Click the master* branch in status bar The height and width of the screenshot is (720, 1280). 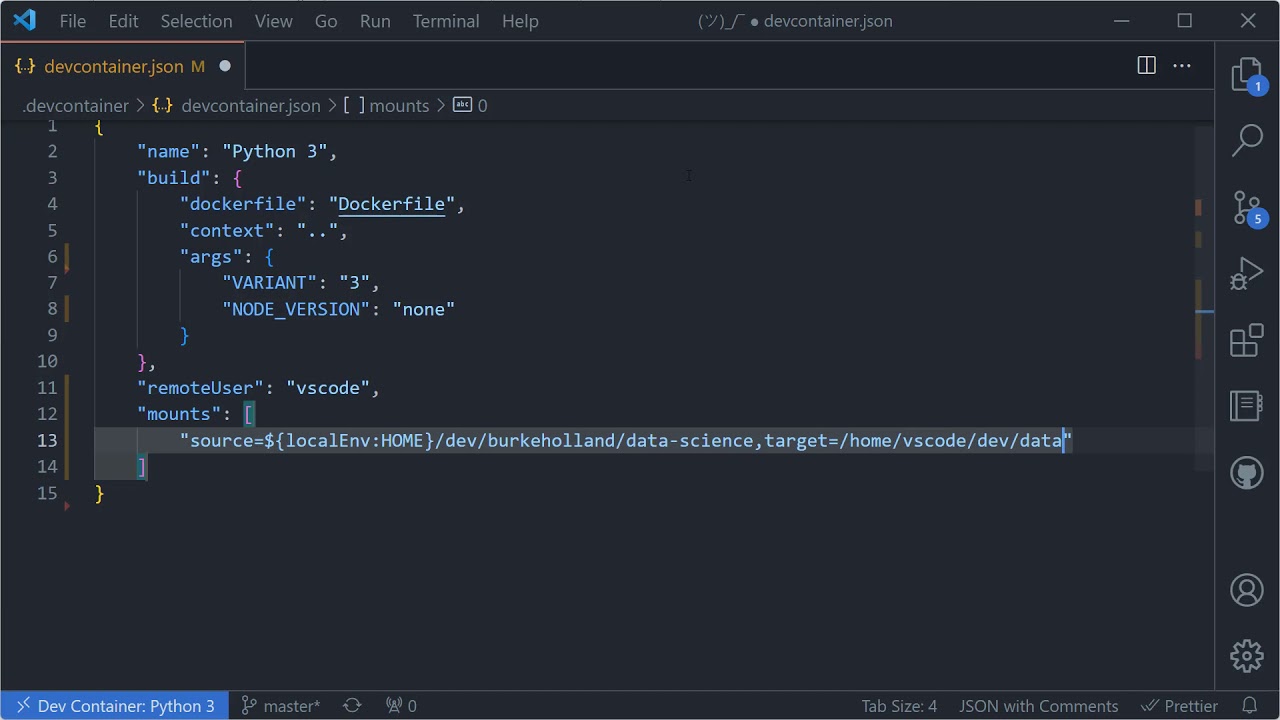click(x=281, y=706)
